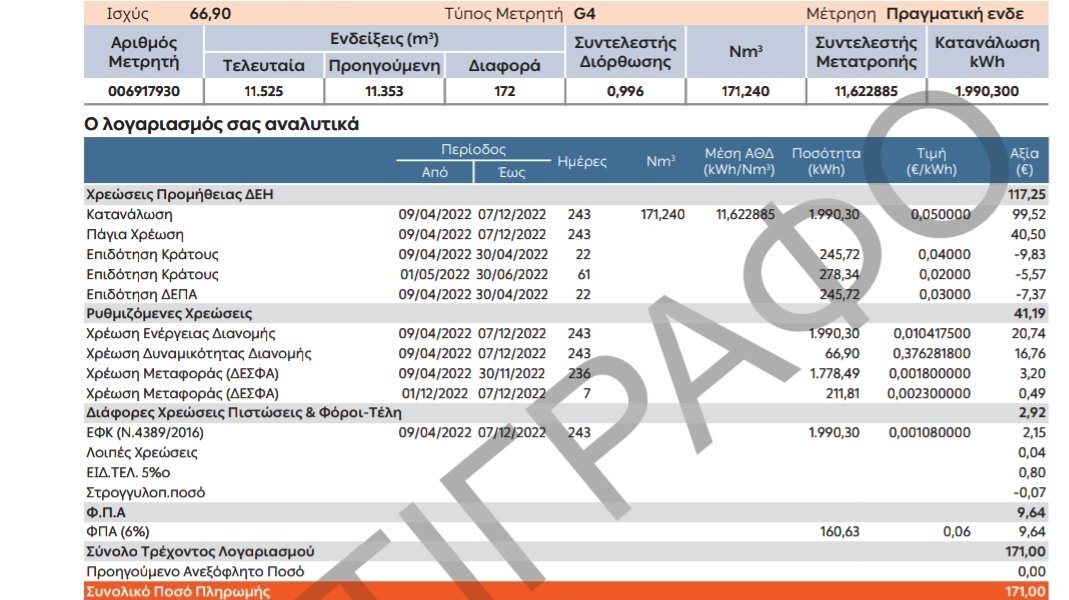Click subsidy amount -5,57
Viewport: 1069px width, 600px height.
point(1030,274)
